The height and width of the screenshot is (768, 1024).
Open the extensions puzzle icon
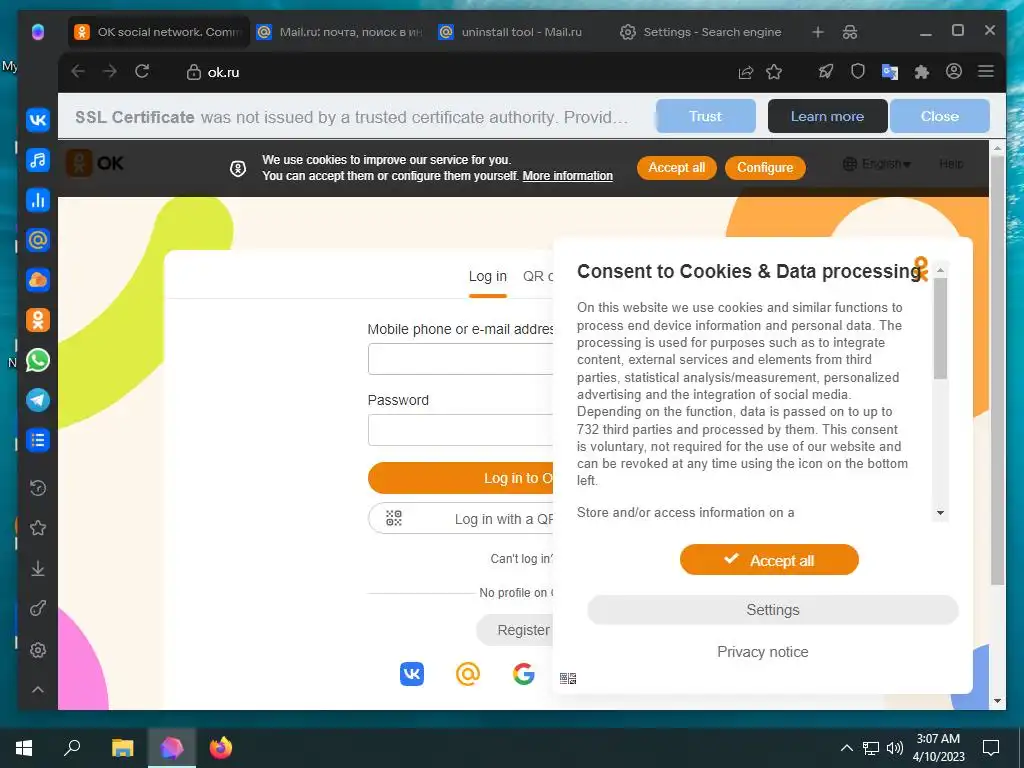coord(921,72)
